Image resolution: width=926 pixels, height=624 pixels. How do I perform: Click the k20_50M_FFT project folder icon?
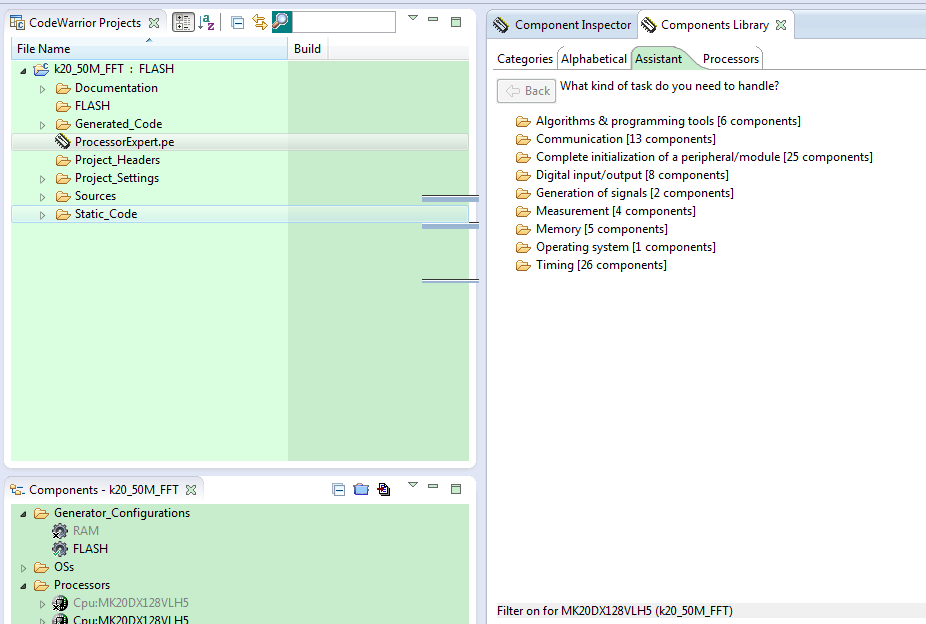pos(41,69)
